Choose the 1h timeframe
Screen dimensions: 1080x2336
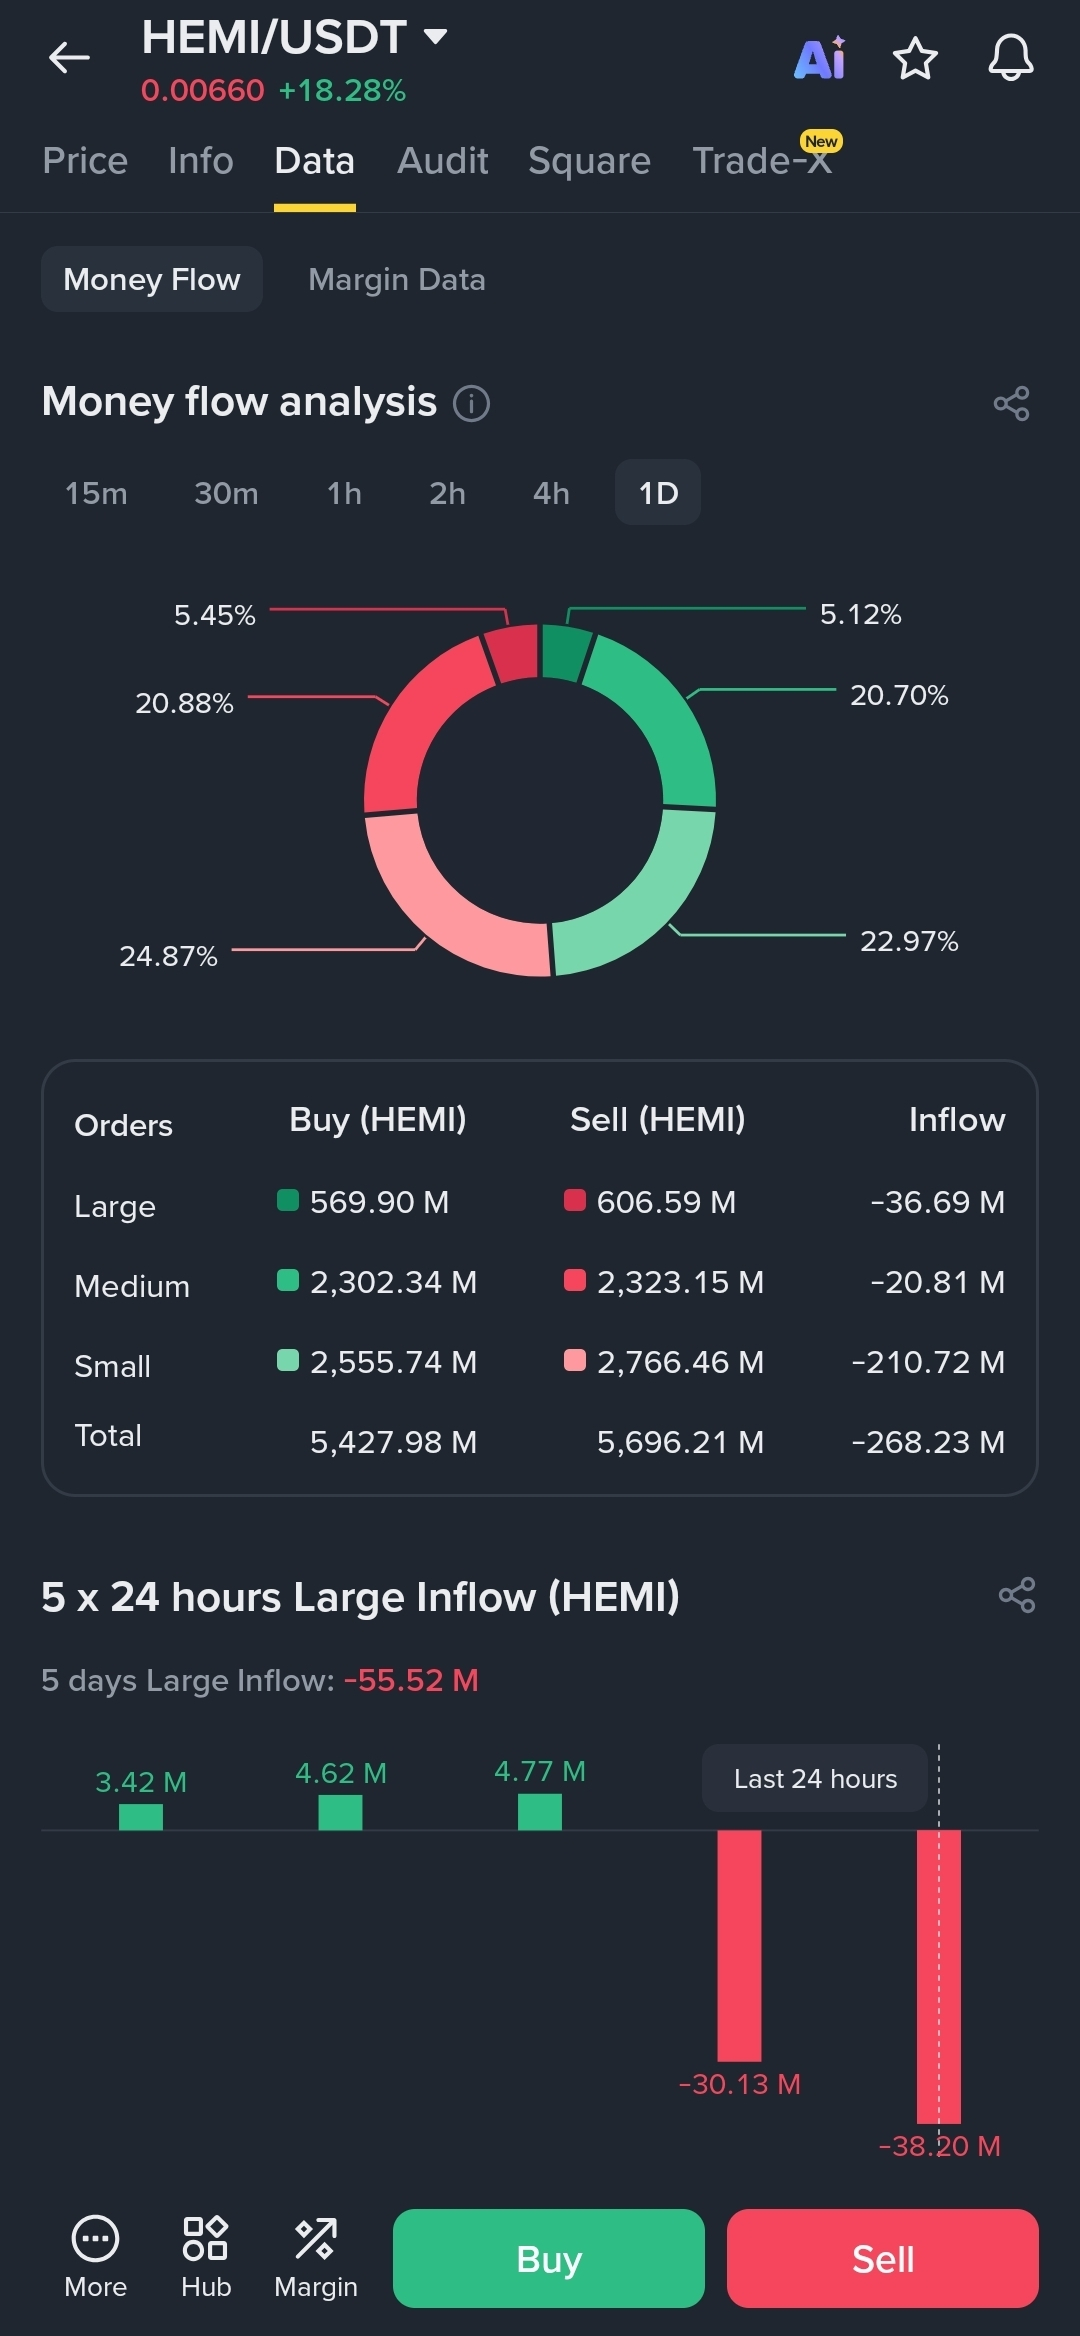coord(344,493)
